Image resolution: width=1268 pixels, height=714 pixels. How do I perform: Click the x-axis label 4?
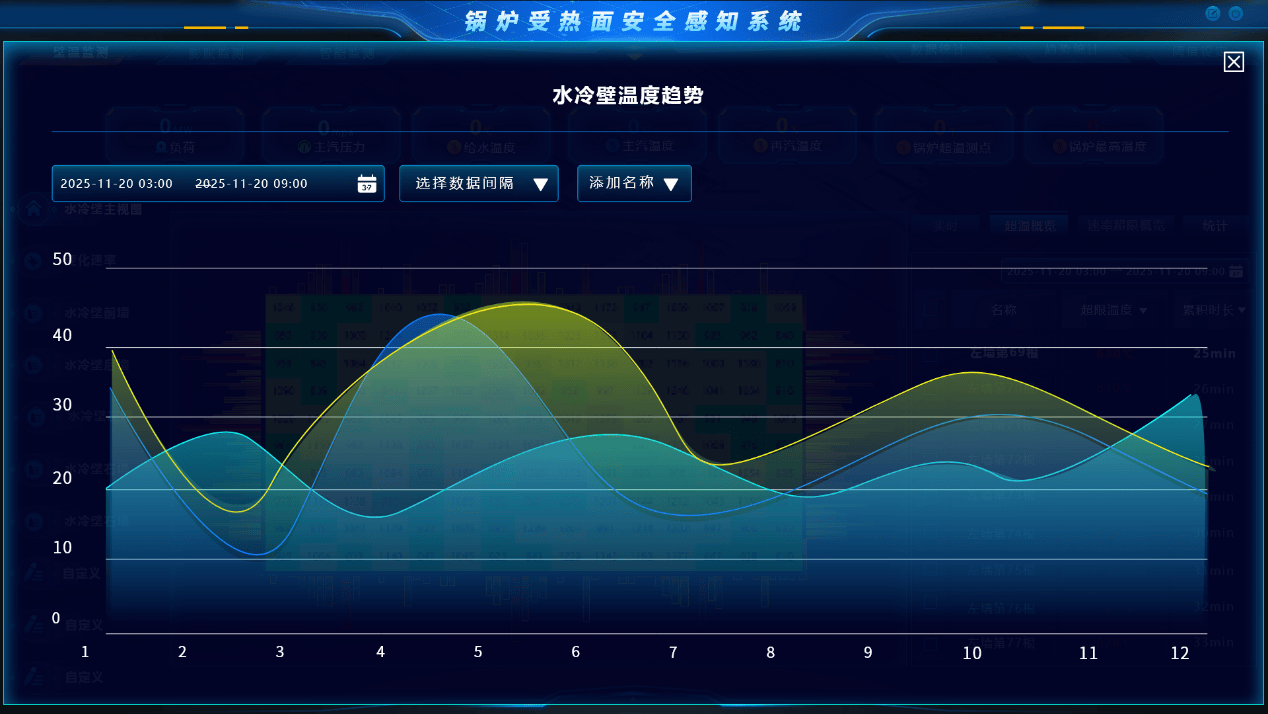[380, 652]
